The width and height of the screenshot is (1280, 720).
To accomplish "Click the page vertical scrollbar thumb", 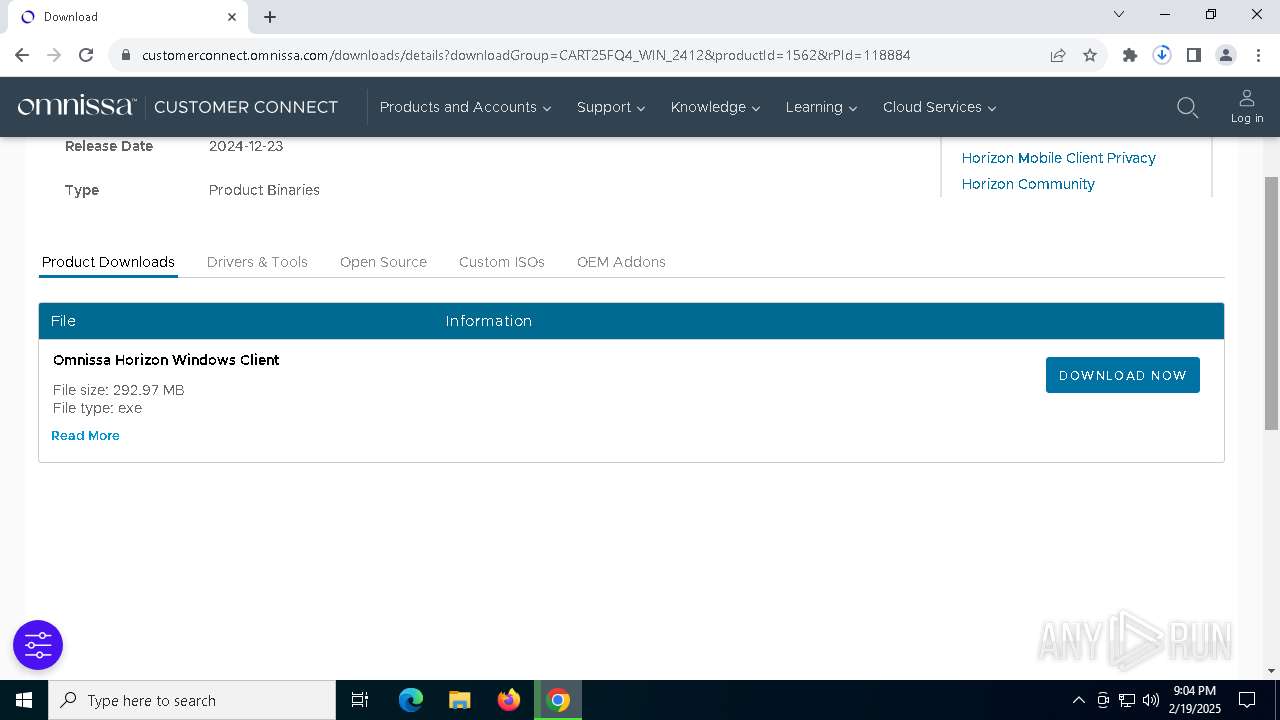I will (x=1271, y=303).
